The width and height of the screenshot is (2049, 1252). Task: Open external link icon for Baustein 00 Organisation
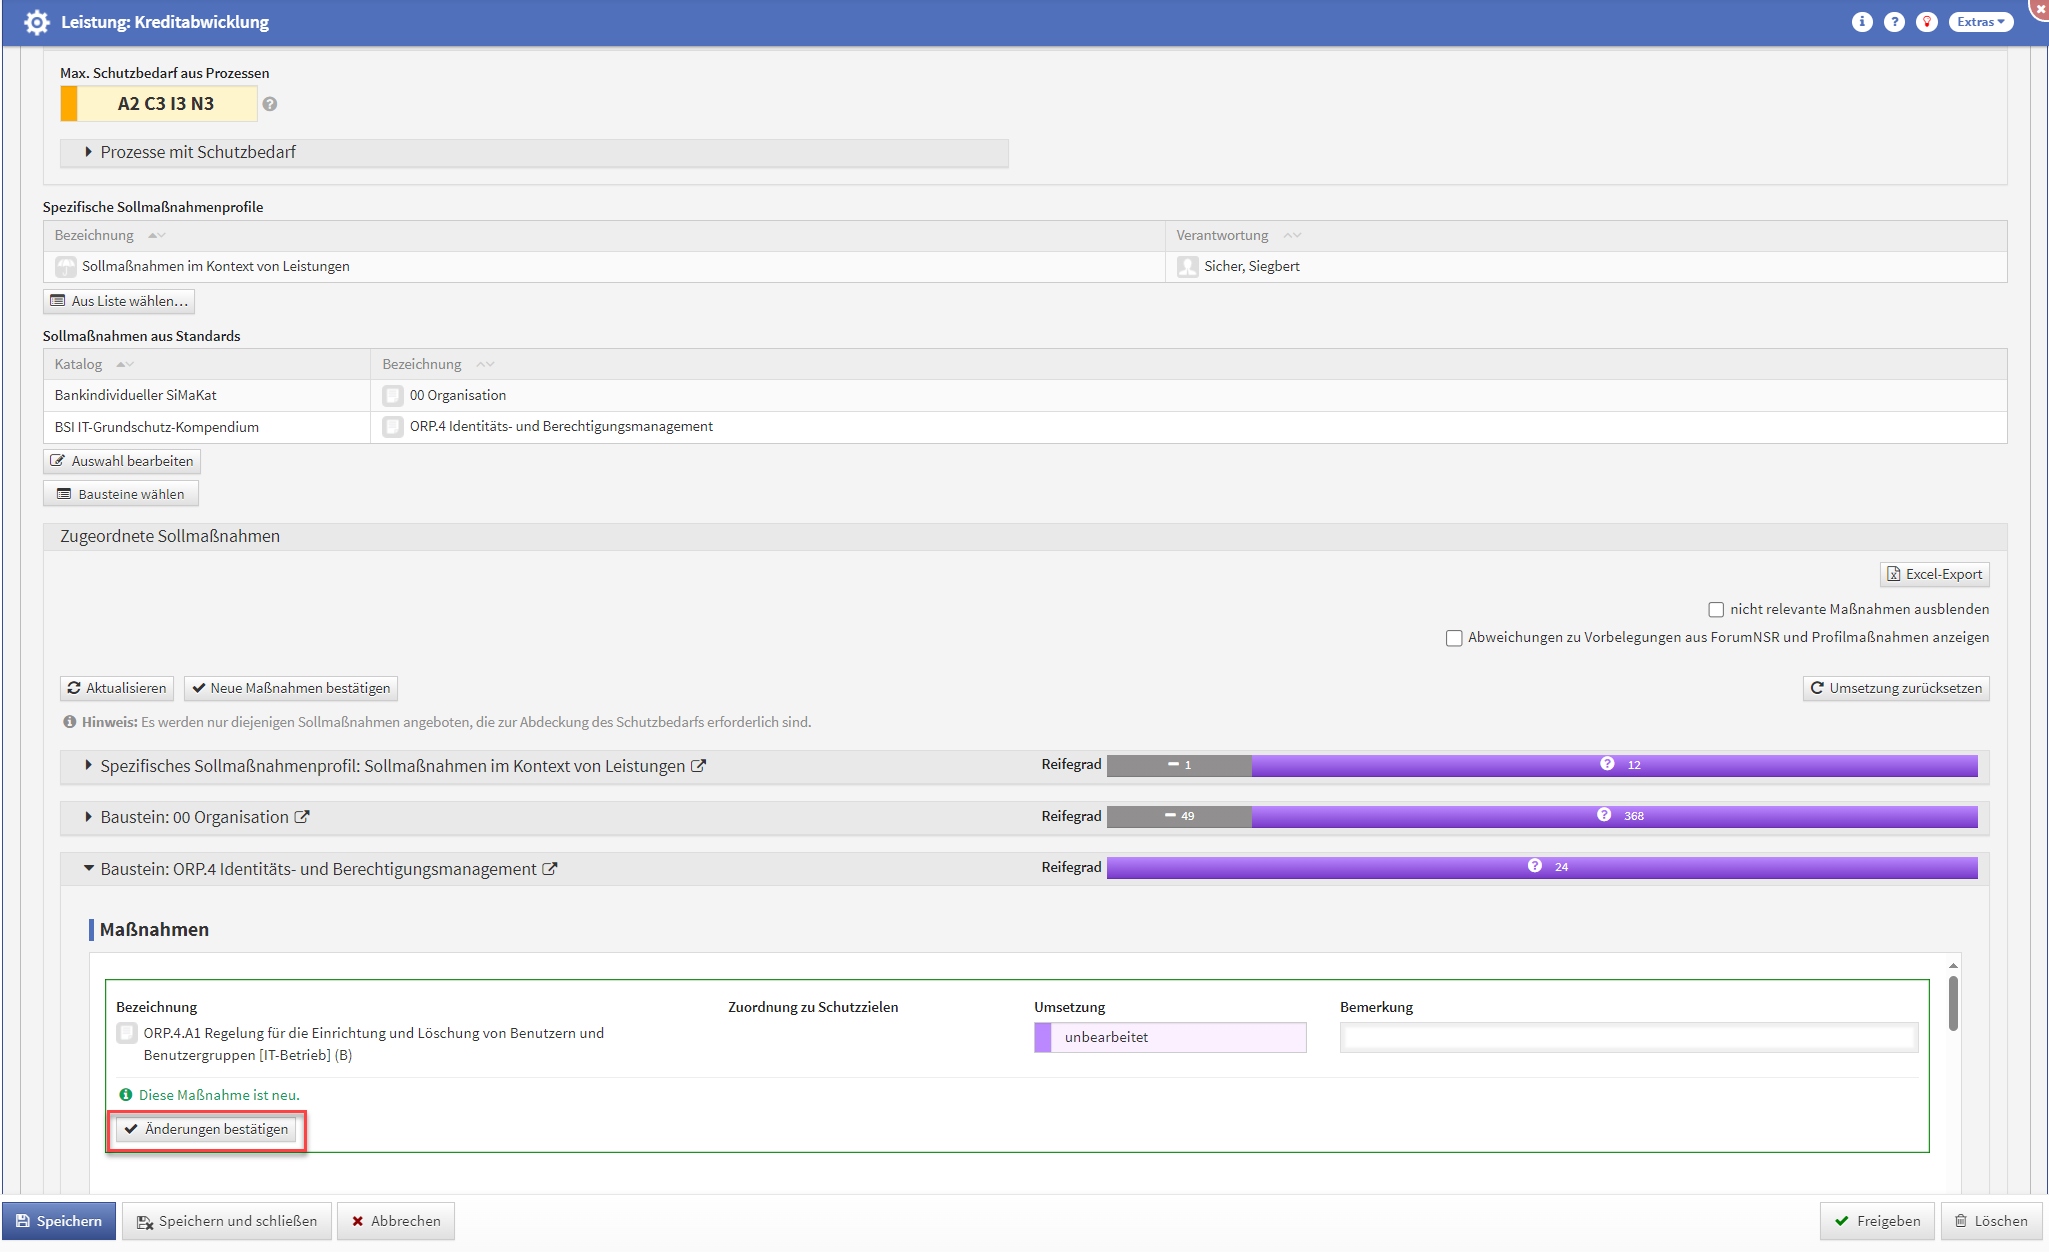pos(302,817)
